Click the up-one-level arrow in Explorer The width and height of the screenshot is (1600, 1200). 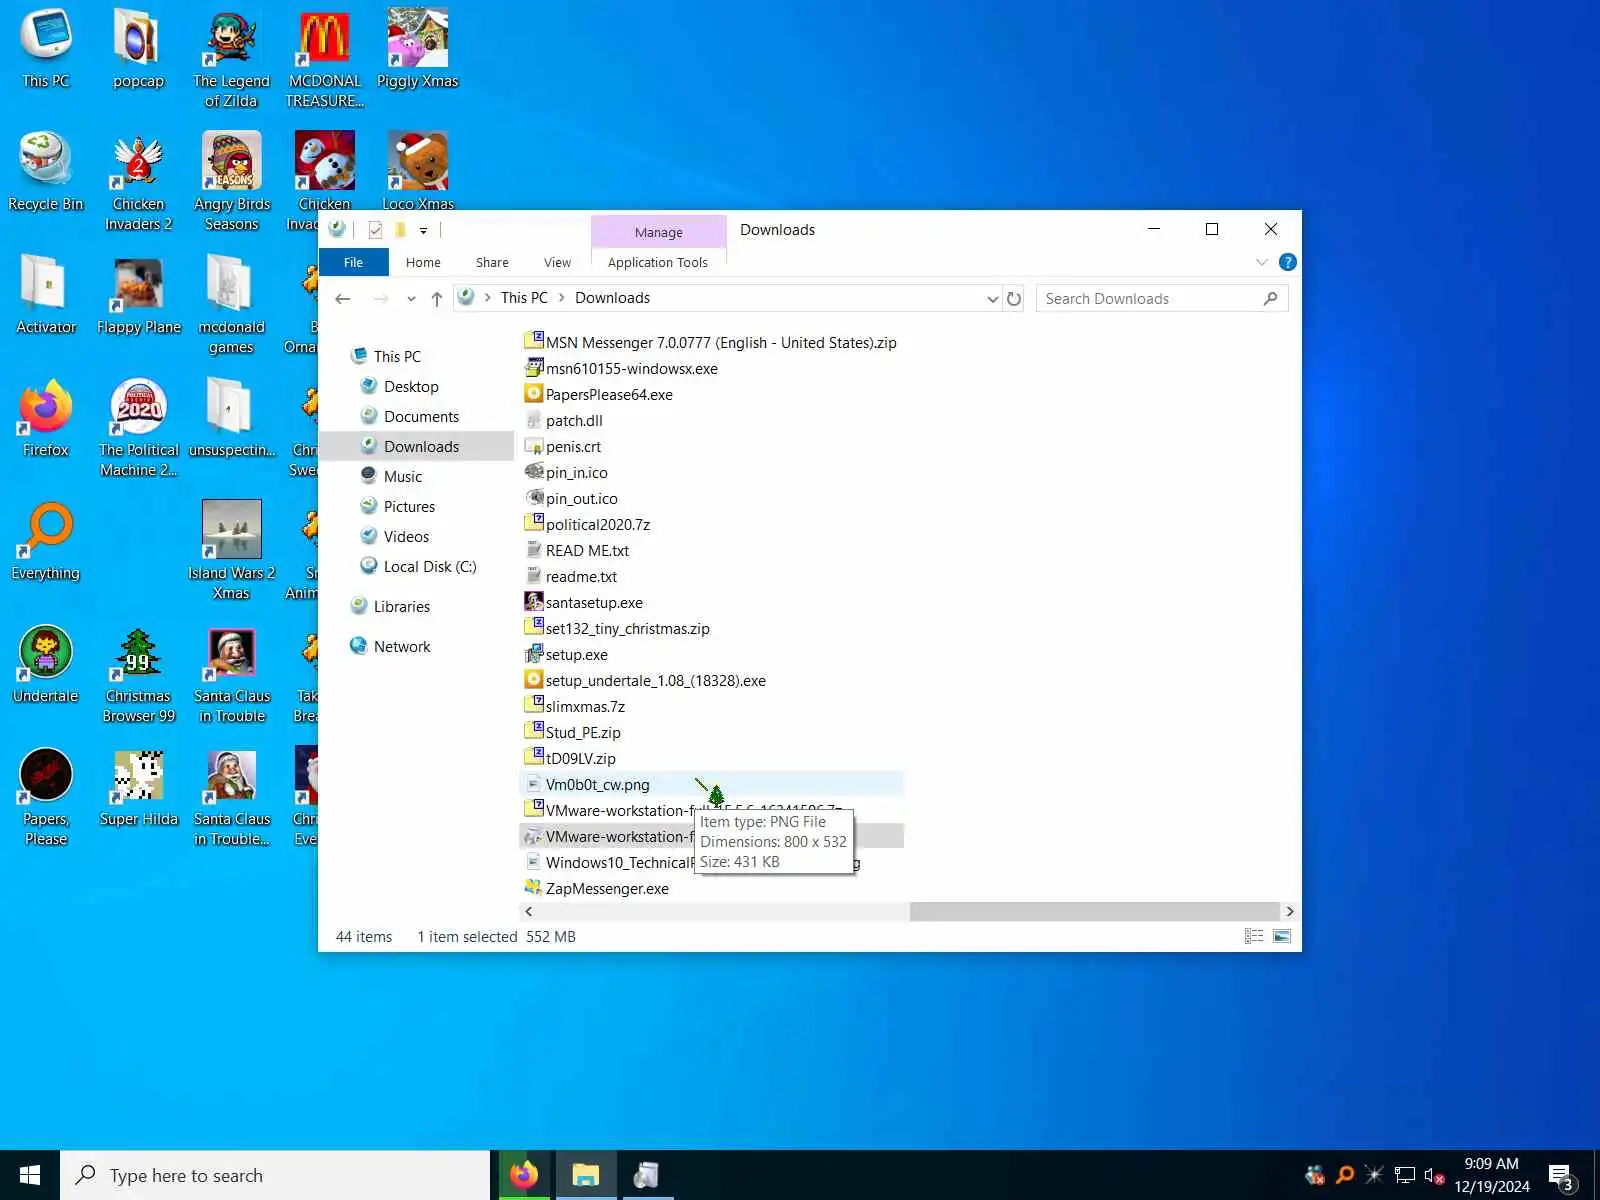pos(437,298)
